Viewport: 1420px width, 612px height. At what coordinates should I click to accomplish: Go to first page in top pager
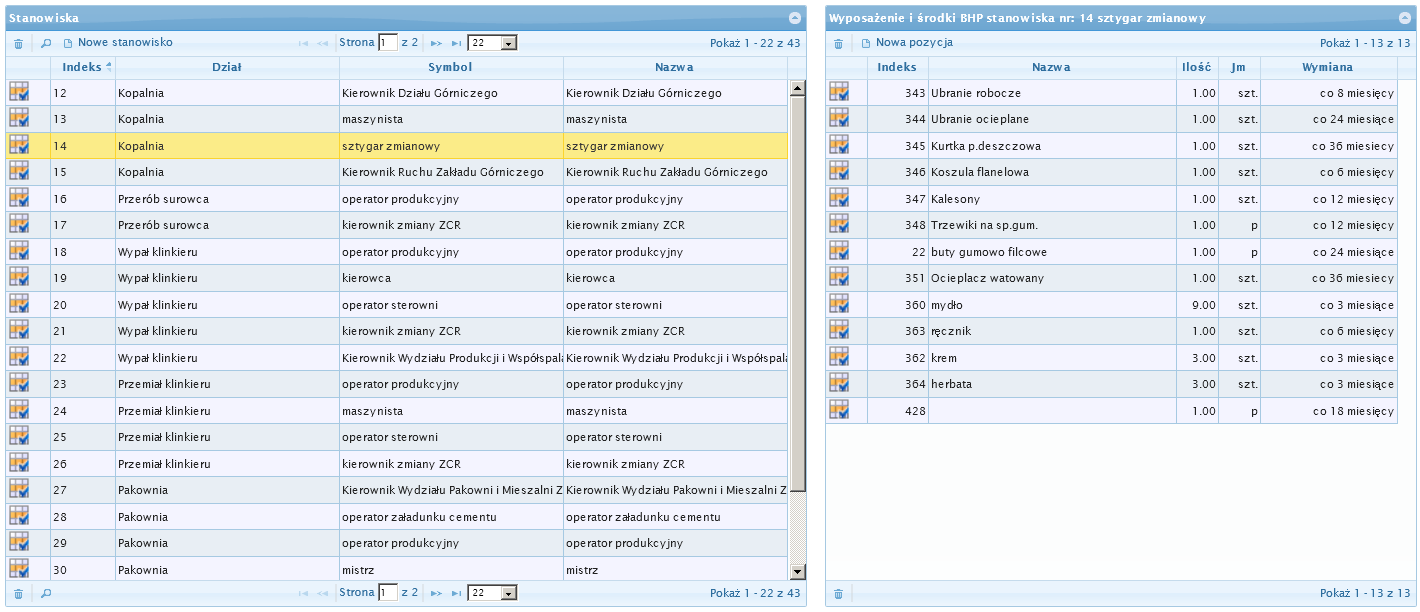[304, 44]
